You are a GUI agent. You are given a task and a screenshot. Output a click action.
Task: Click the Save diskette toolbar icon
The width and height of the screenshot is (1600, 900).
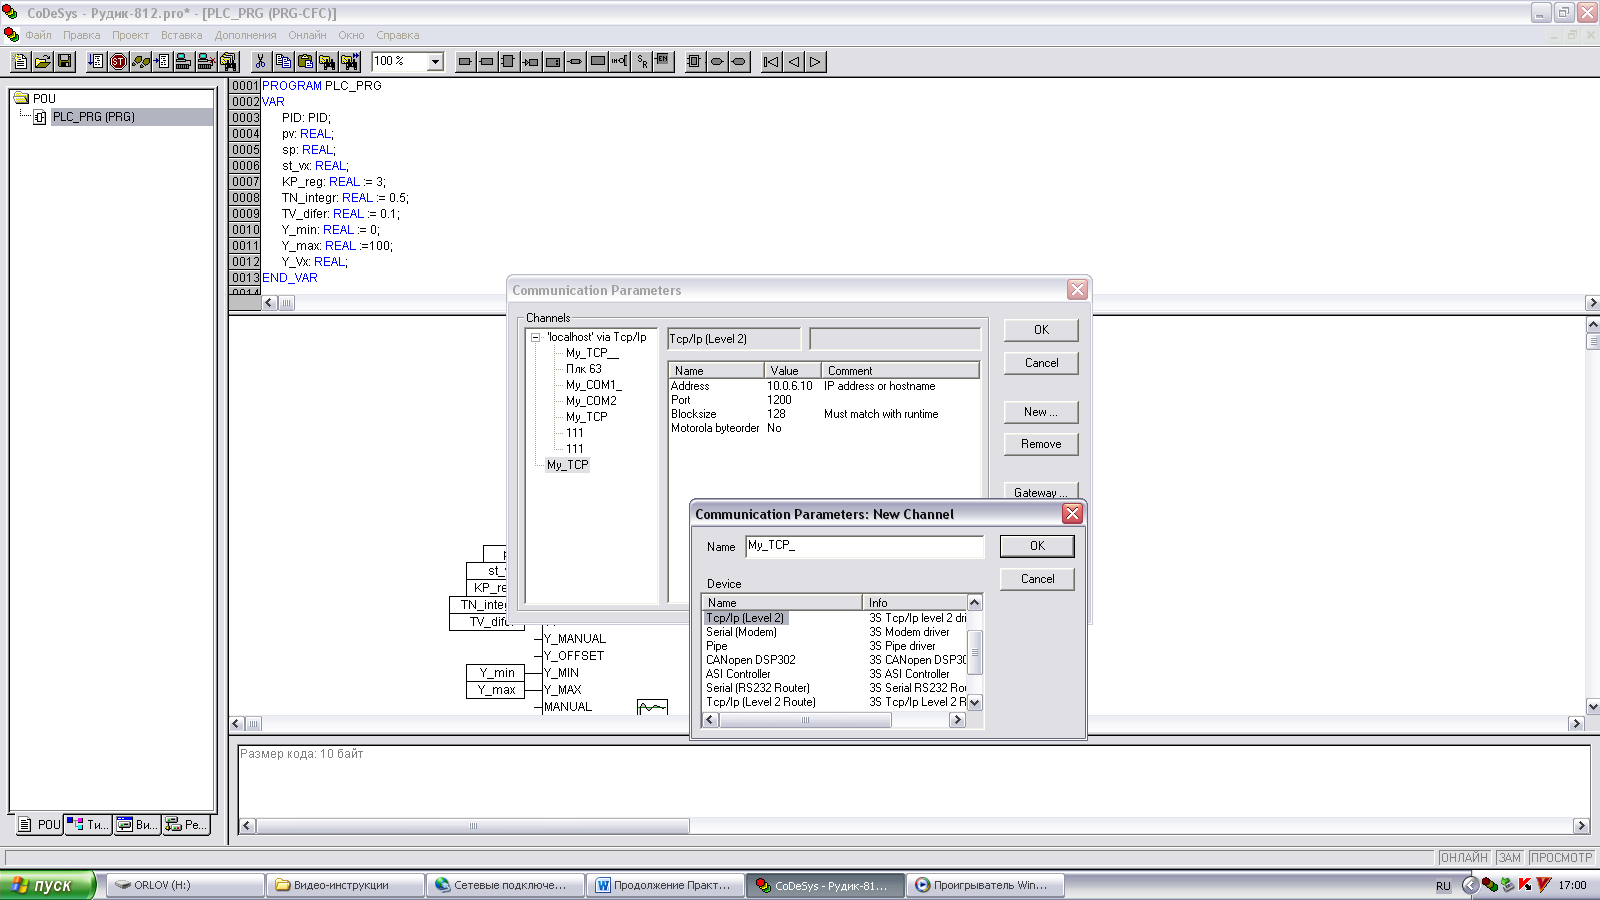[x=64, y=61]
